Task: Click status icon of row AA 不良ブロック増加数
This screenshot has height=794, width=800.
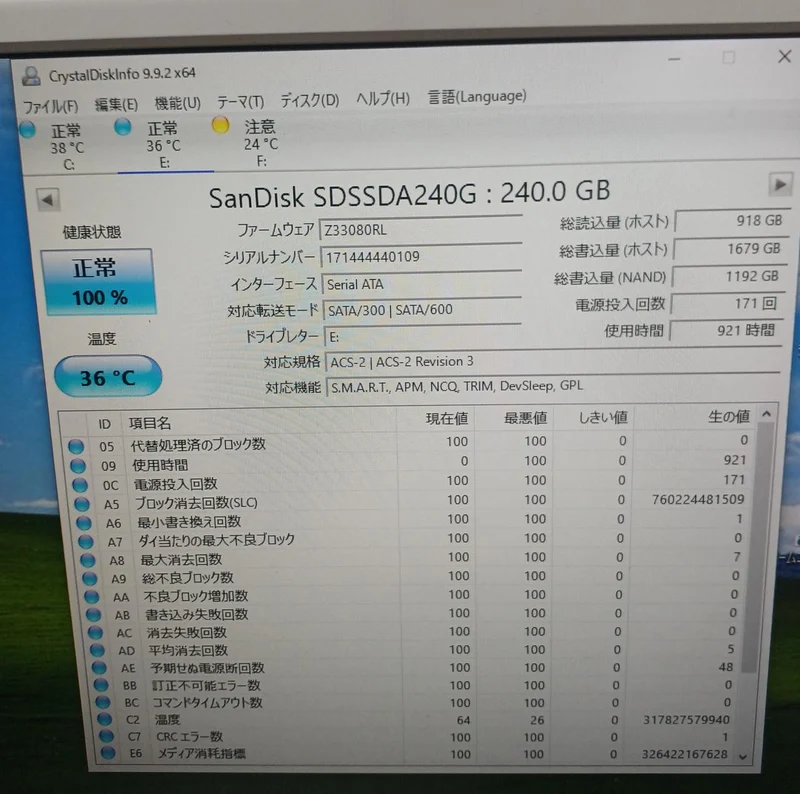Action: click(92, 597)
